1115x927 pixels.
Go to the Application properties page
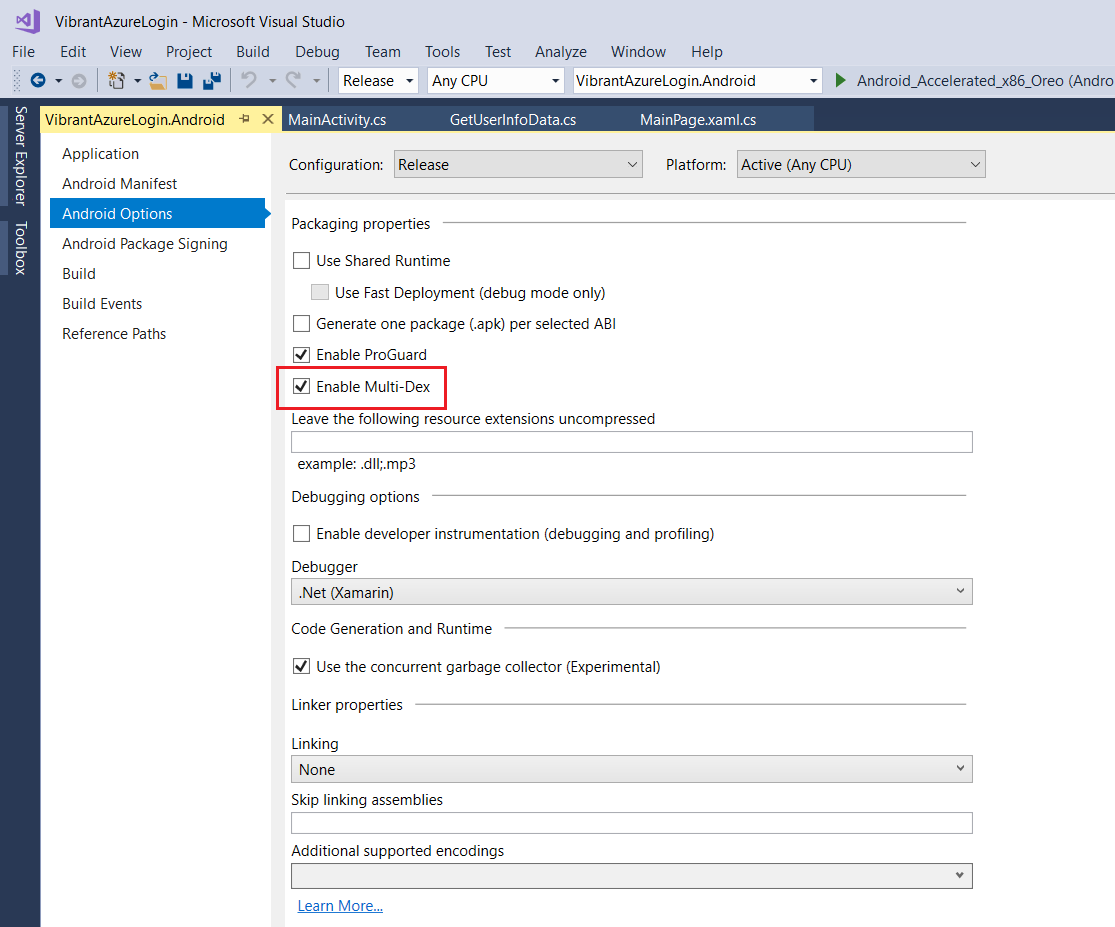tap(100, 154)
